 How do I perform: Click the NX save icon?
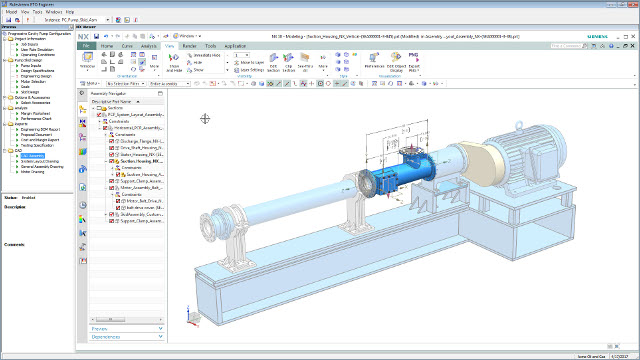pyautogui.click(x=96, y=36)
